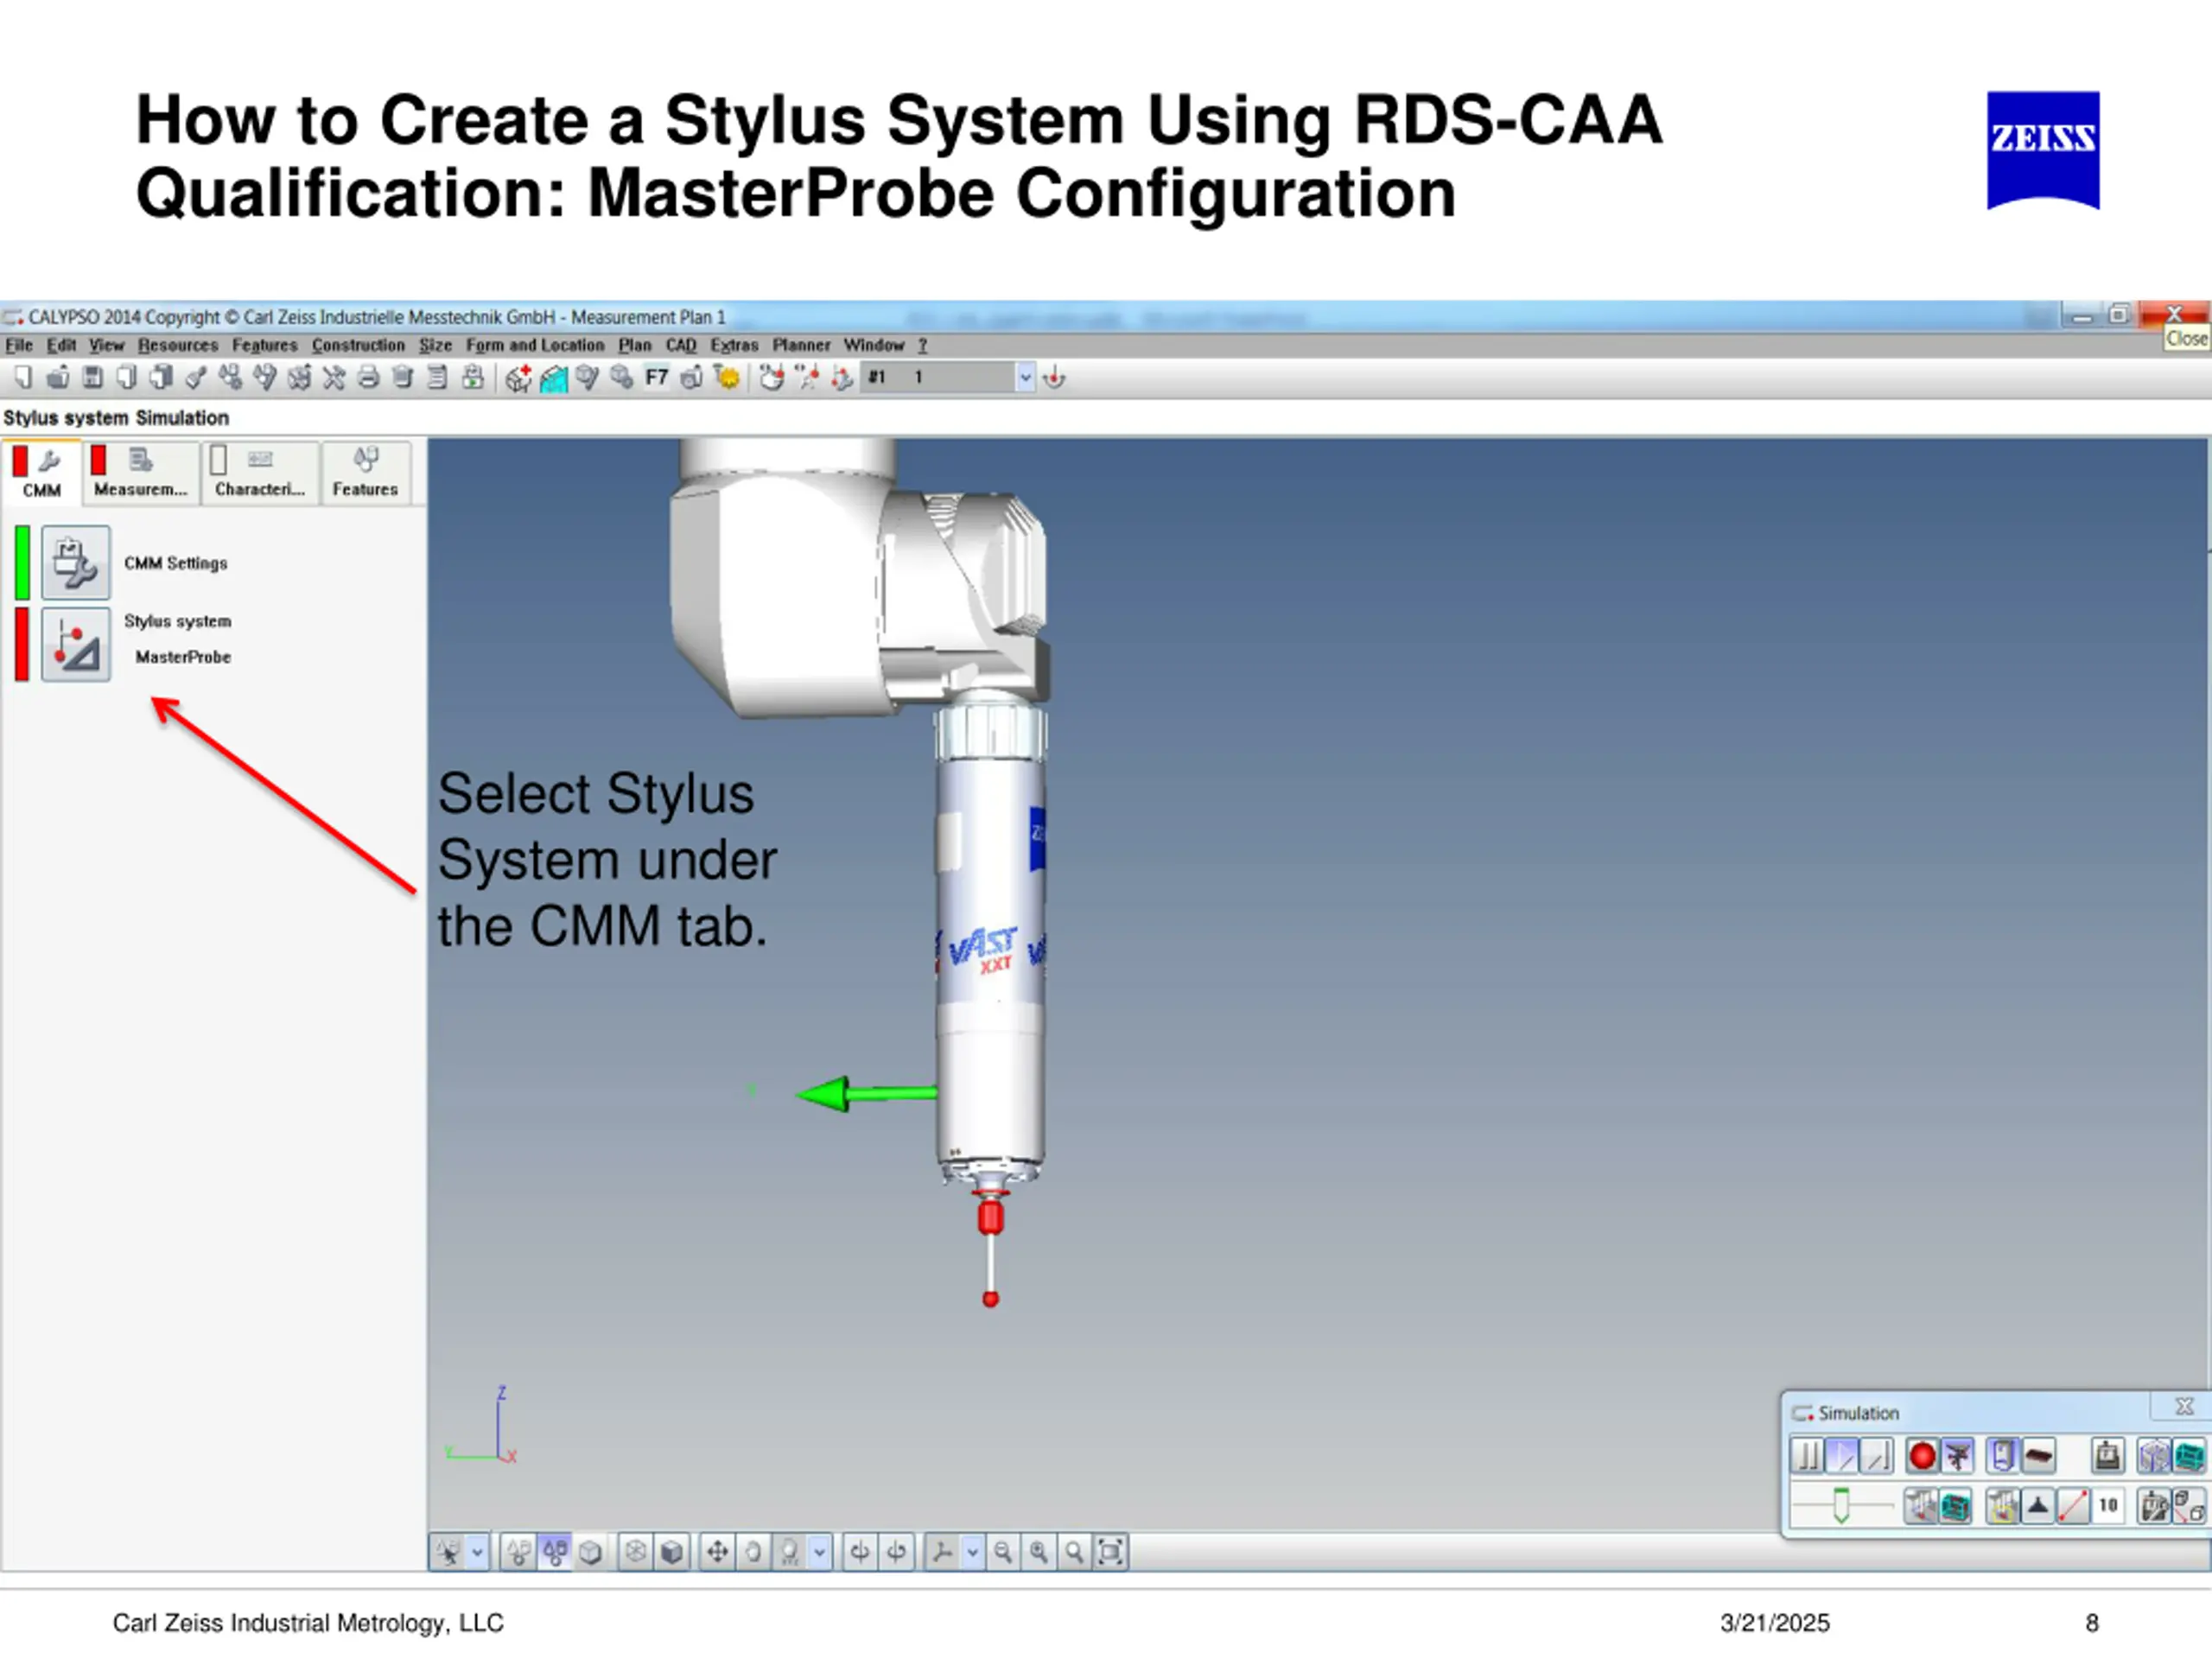The width and height of the screenshot is (2212, 1659).
Task: Open the Form and Location menu
Action: (535, 345)
